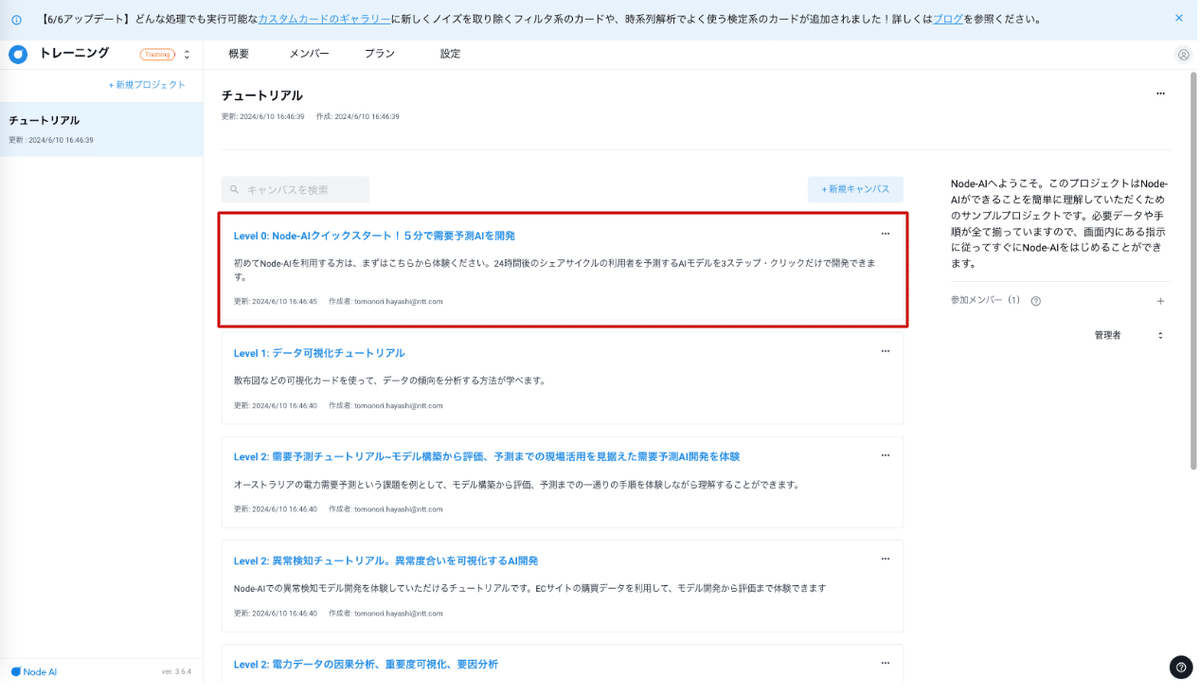Click the vertical page scrollbar

pos(1194,270)
